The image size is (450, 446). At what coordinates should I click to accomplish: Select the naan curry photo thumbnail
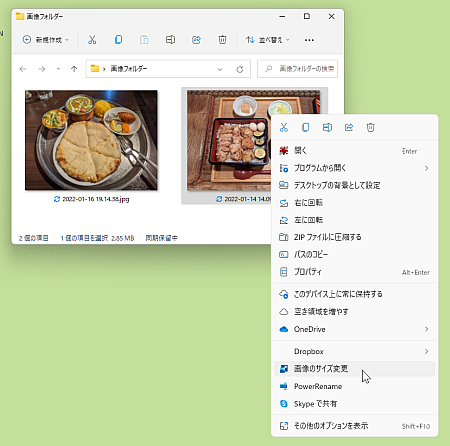click(91, 140)
